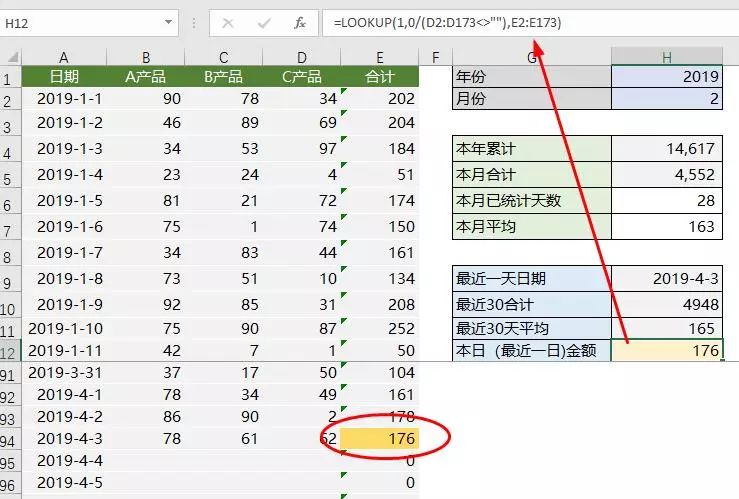Click the three-dot formula bar resize handle
Screen dimensions: 739x499
pos(194,23)
